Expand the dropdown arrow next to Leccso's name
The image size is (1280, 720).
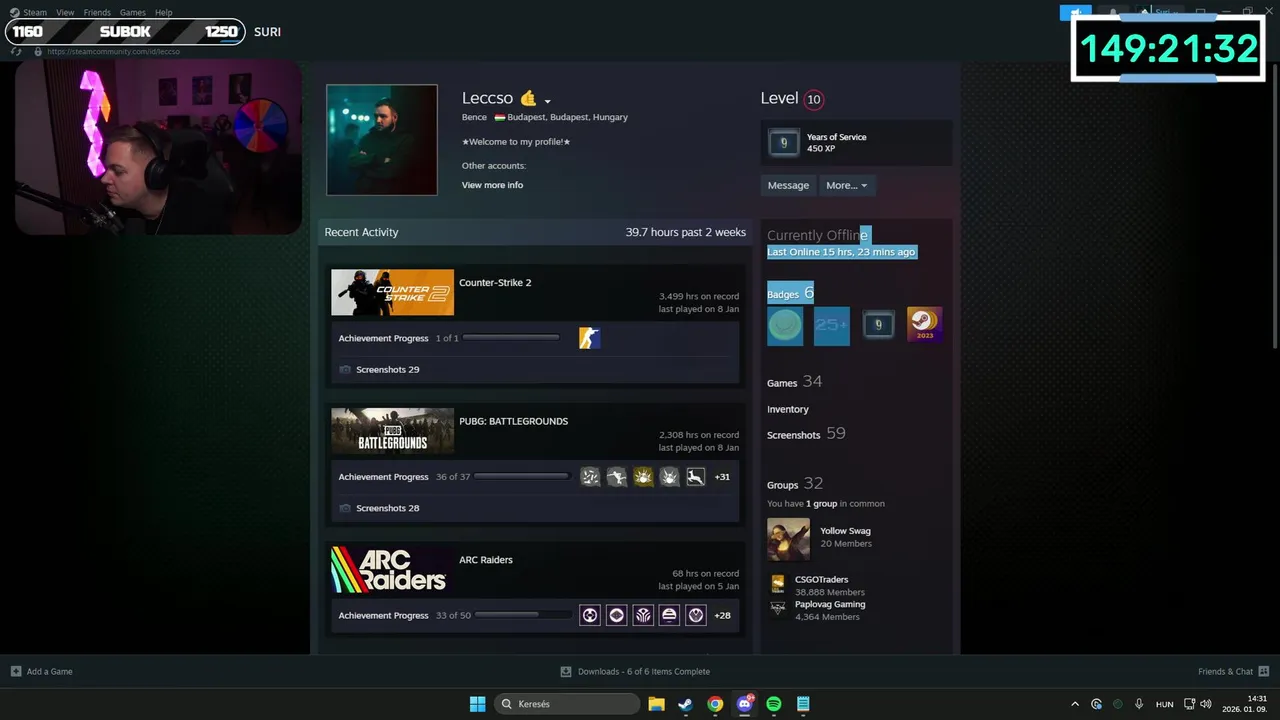547,101
